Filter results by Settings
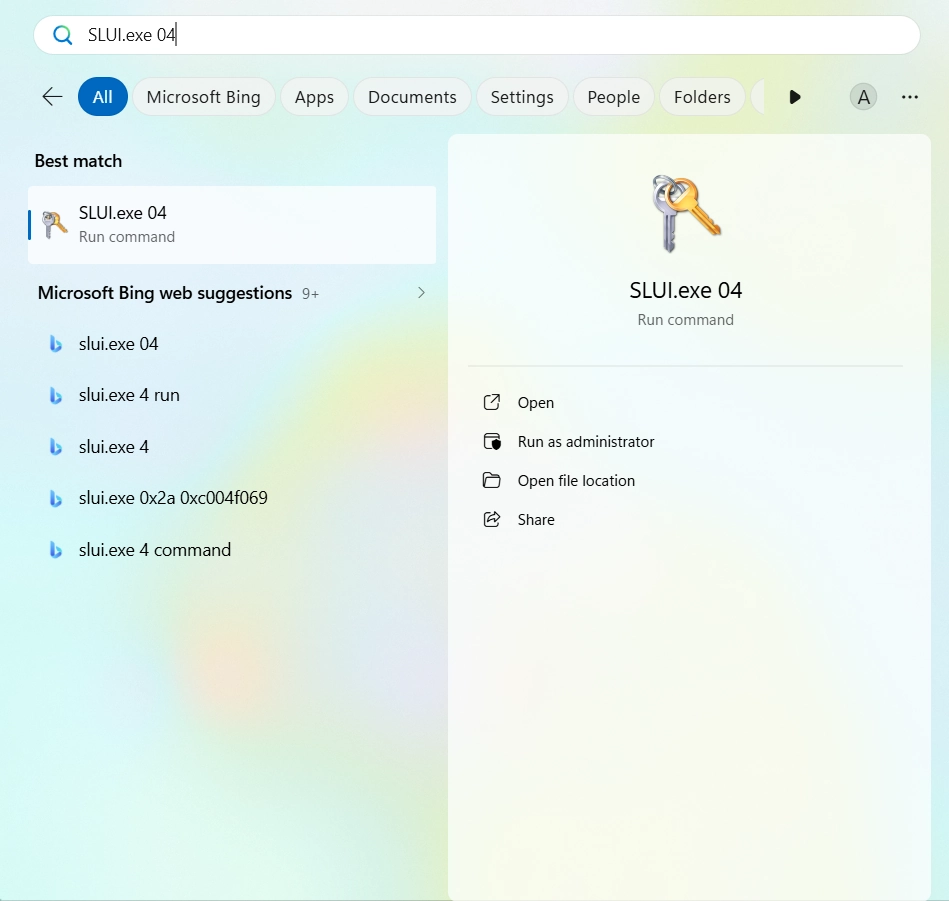The width and height of the screenshot is (949, 901). pyautogui.click(x=522, y=97)
